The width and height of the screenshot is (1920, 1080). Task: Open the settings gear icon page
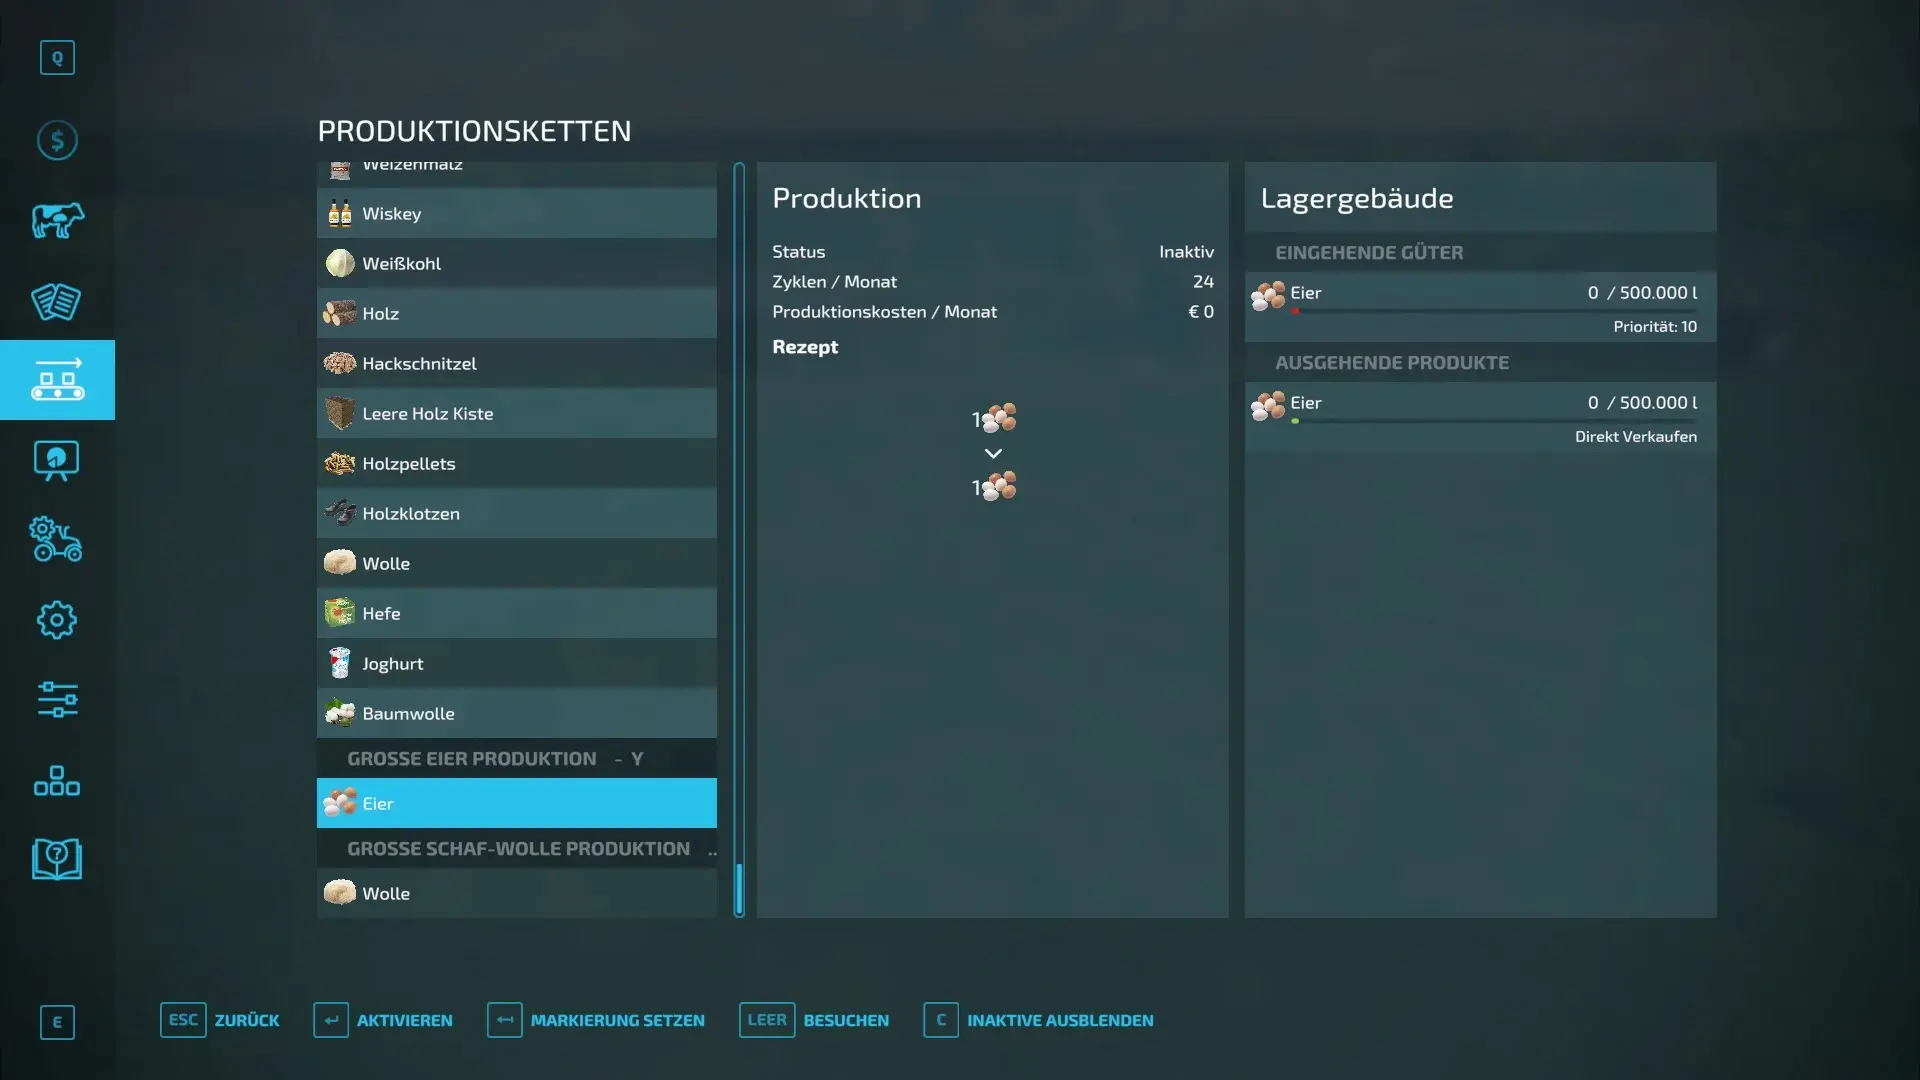57,620
